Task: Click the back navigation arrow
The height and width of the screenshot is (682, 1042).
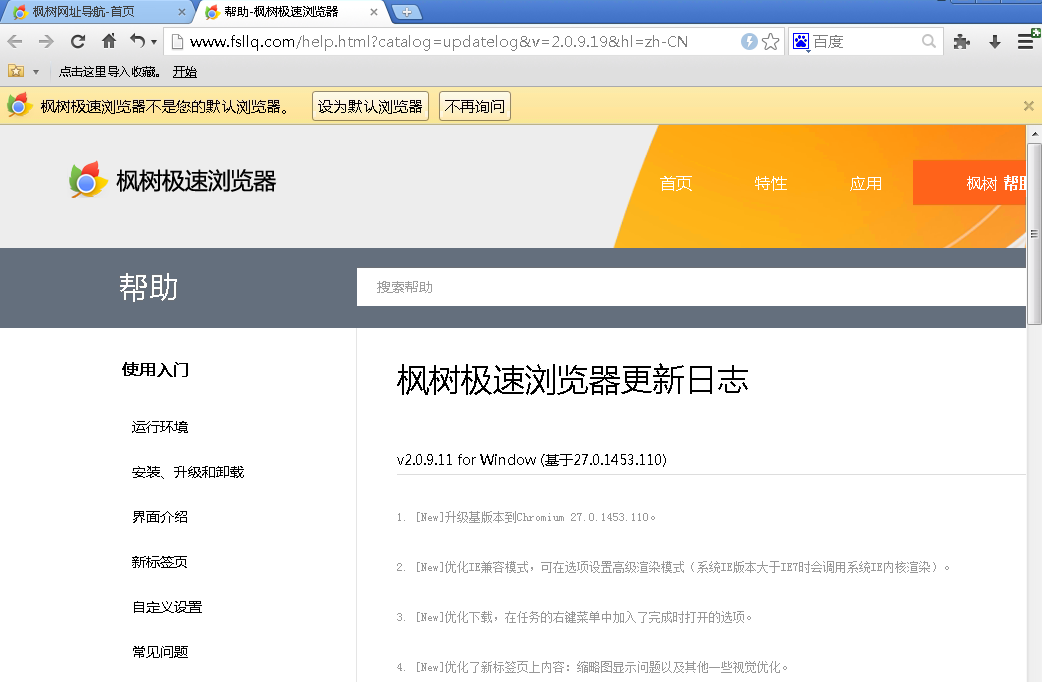Action: click(x=15, y=41)
